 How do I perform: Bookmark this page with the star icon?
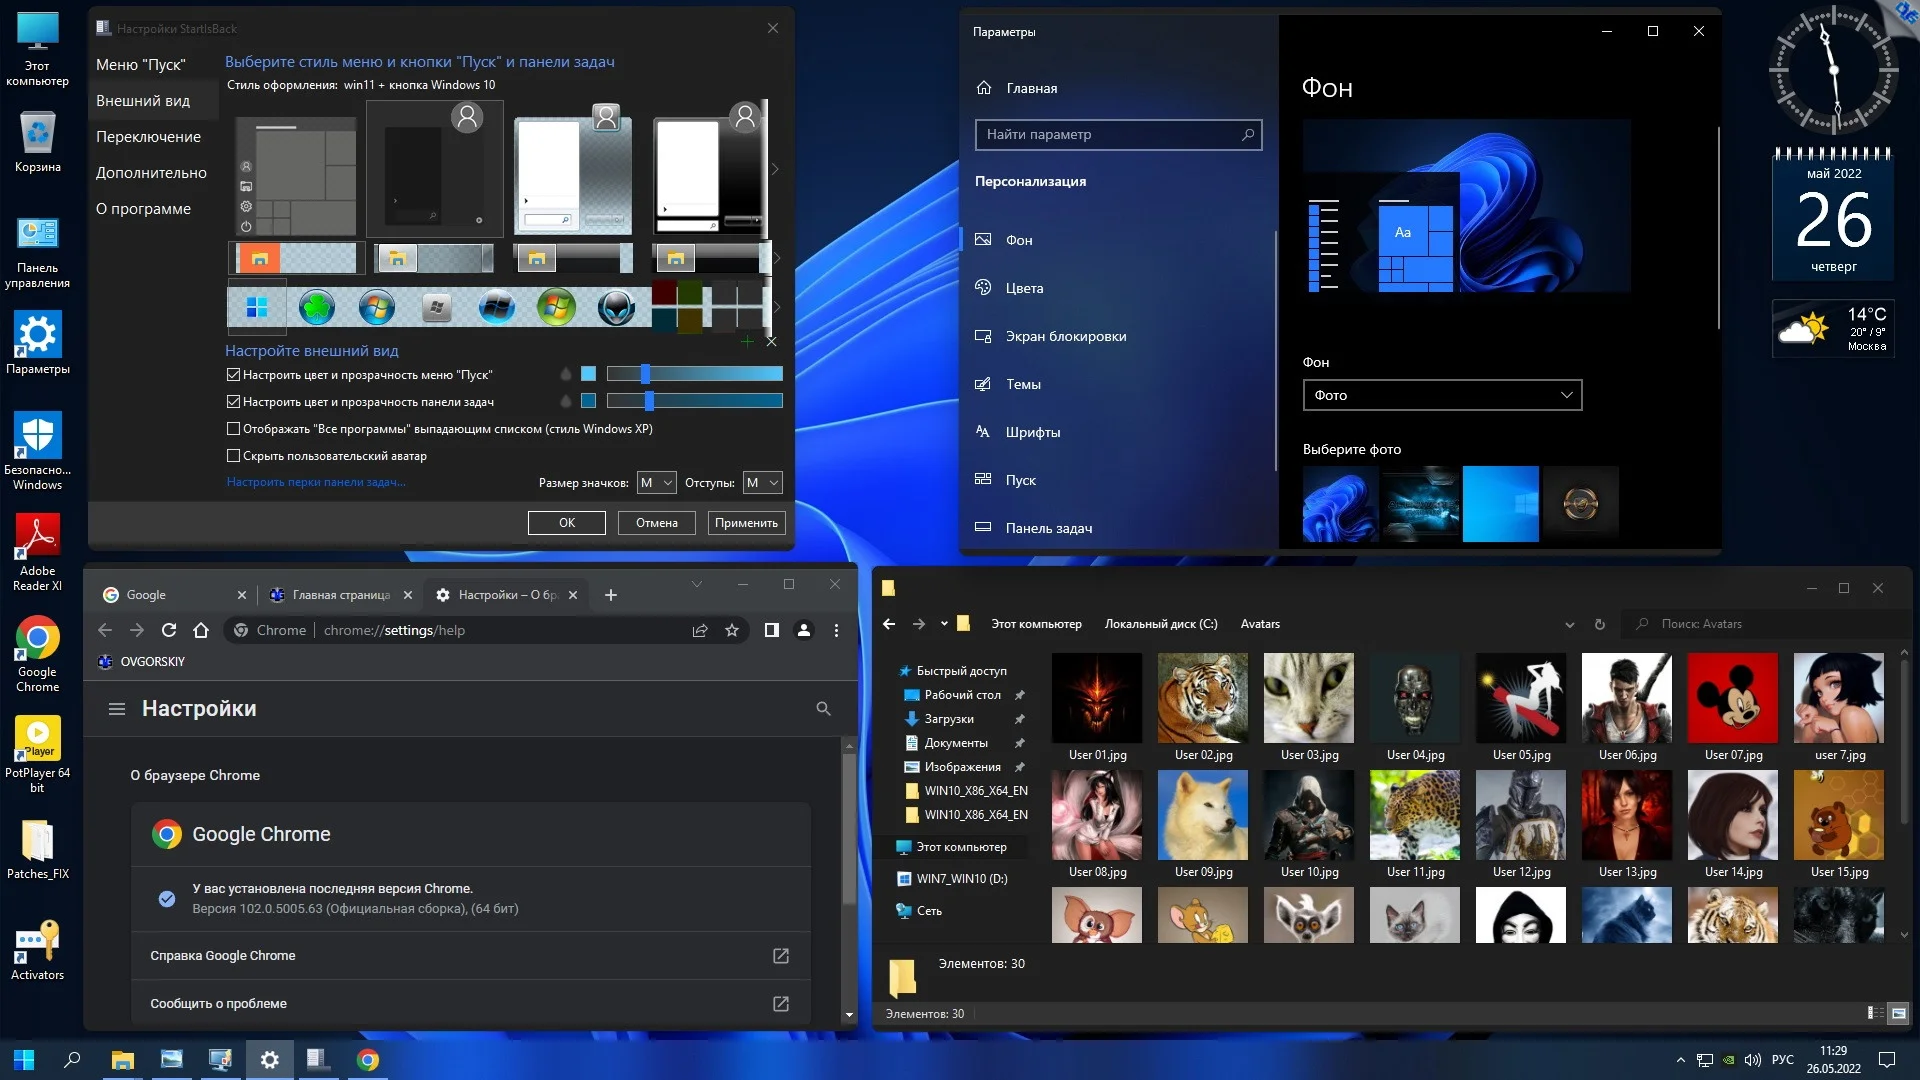732,630
